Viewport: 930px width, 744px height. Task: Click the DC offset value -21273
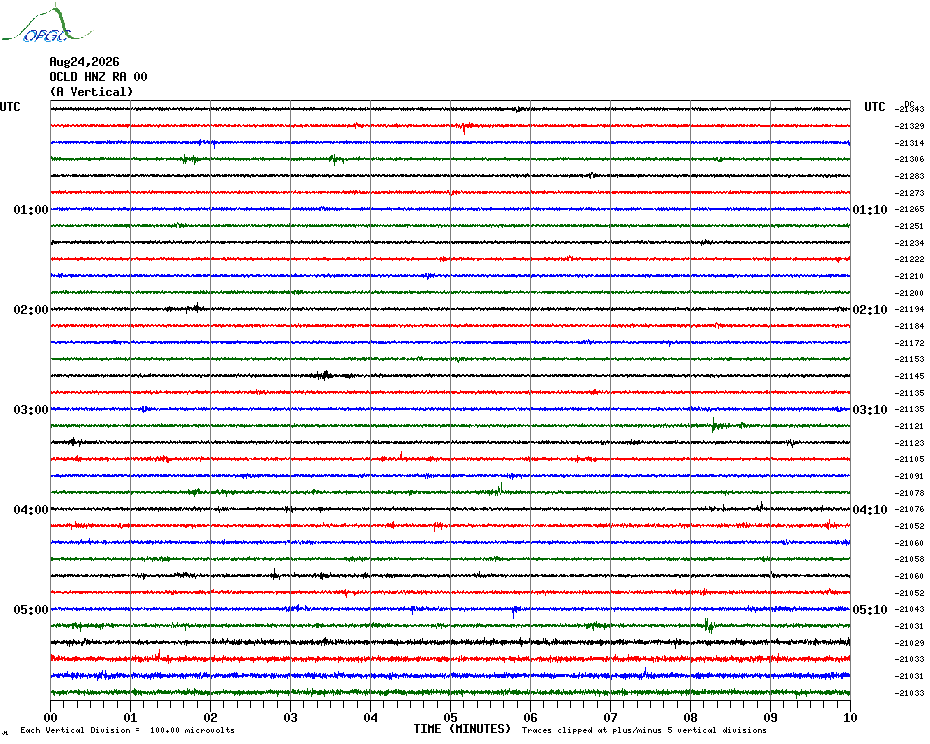[x=910, y=193]
